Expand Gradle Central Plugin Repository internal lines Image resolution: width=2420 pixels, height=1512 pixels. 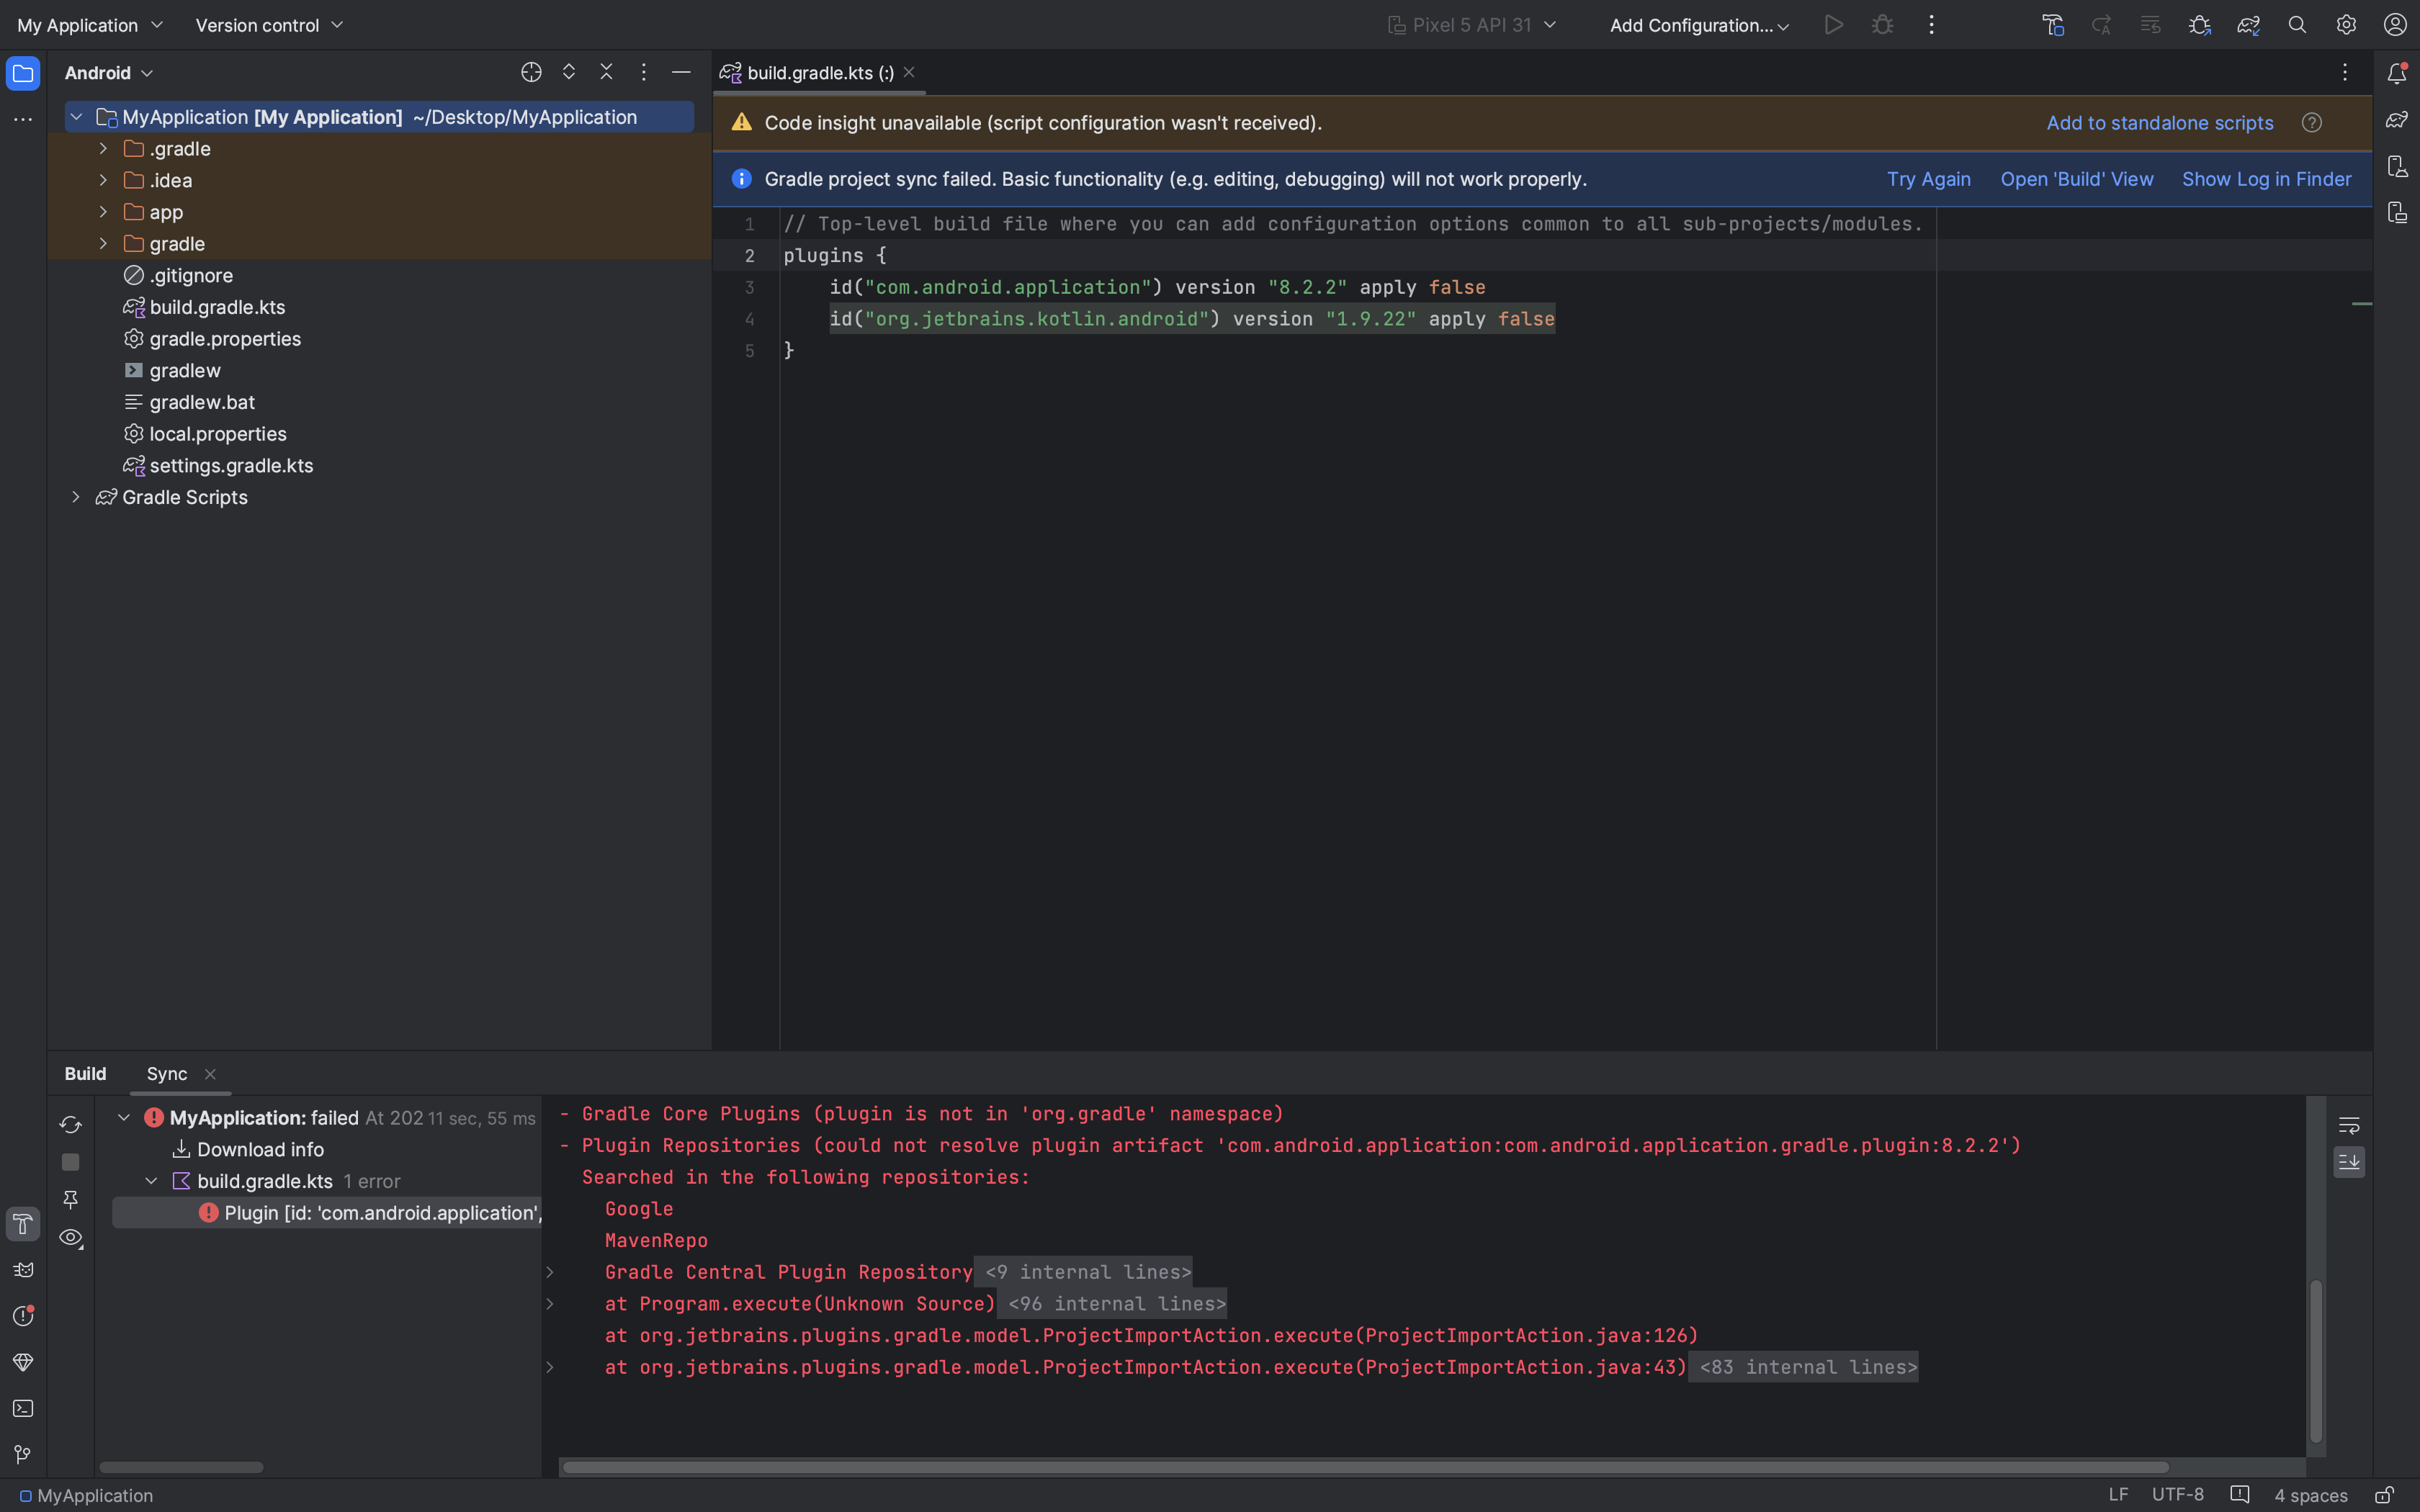point(550,1272)
